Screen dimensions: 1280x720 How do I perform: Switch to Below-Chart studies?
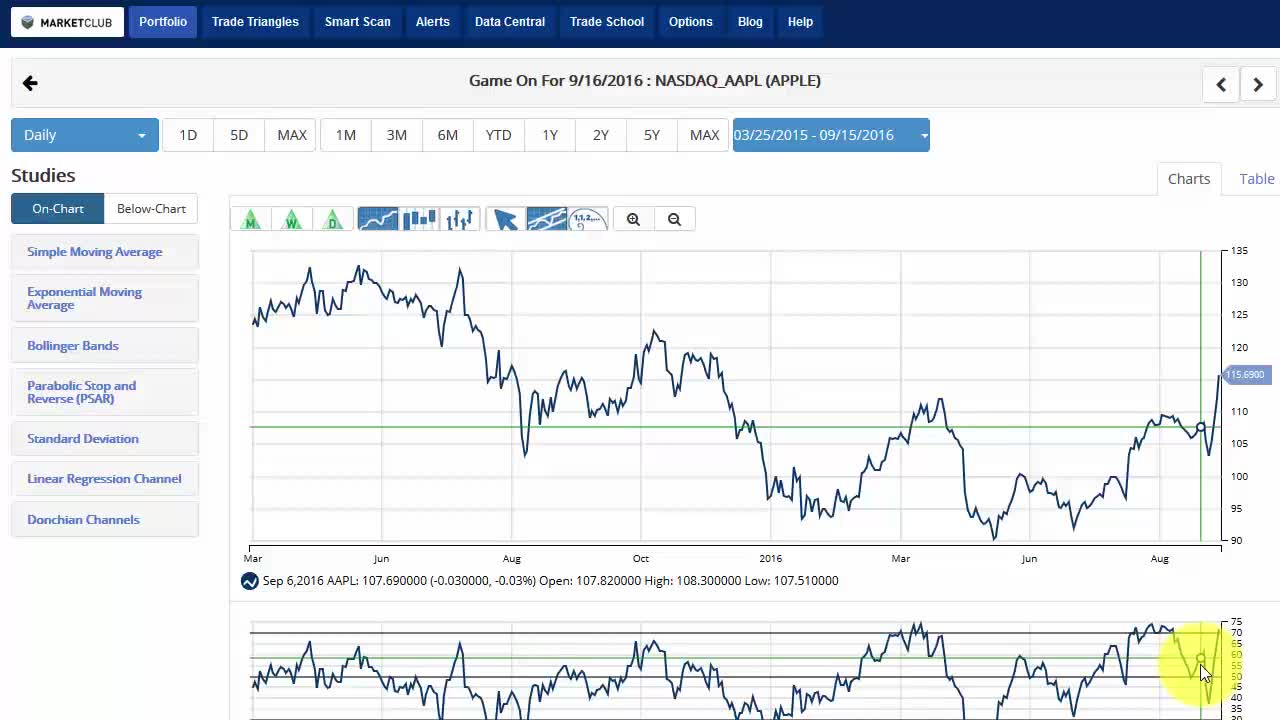click(151, 208)
